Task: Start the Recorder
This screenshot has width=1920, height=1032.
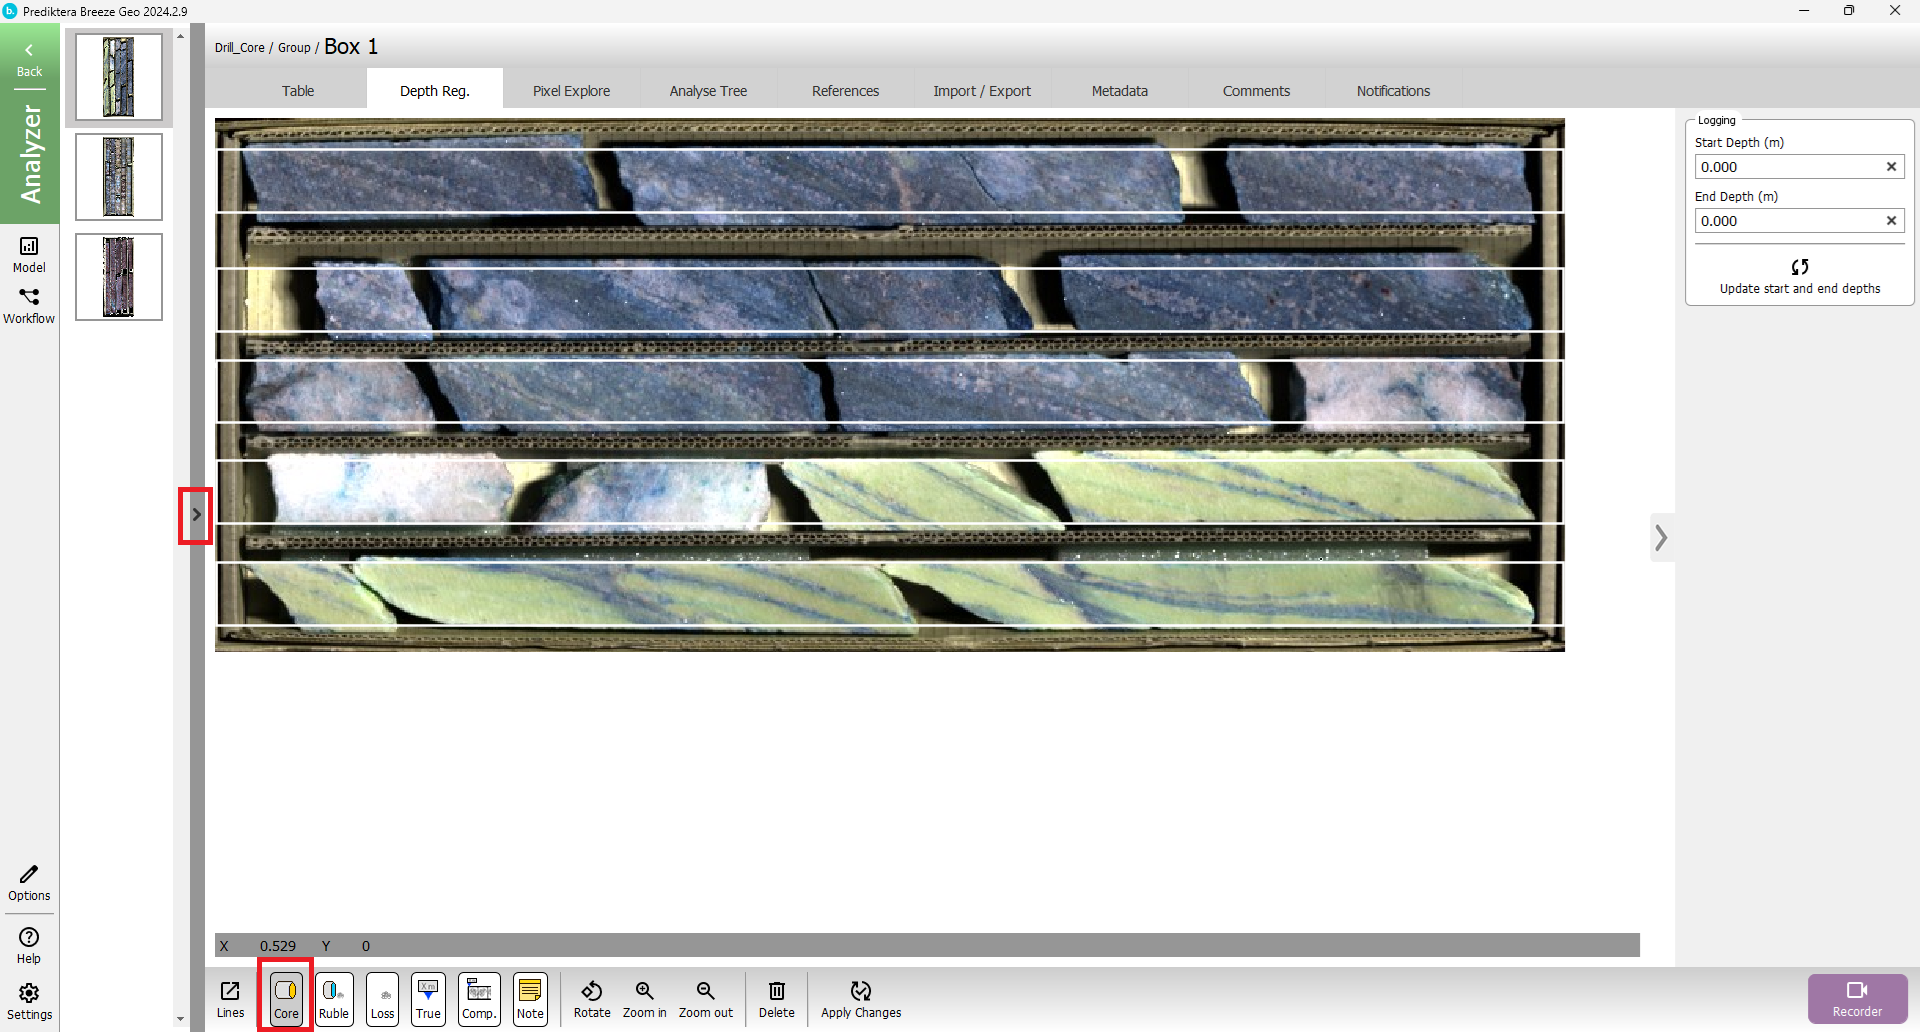Action: (x=1857, y=998)
